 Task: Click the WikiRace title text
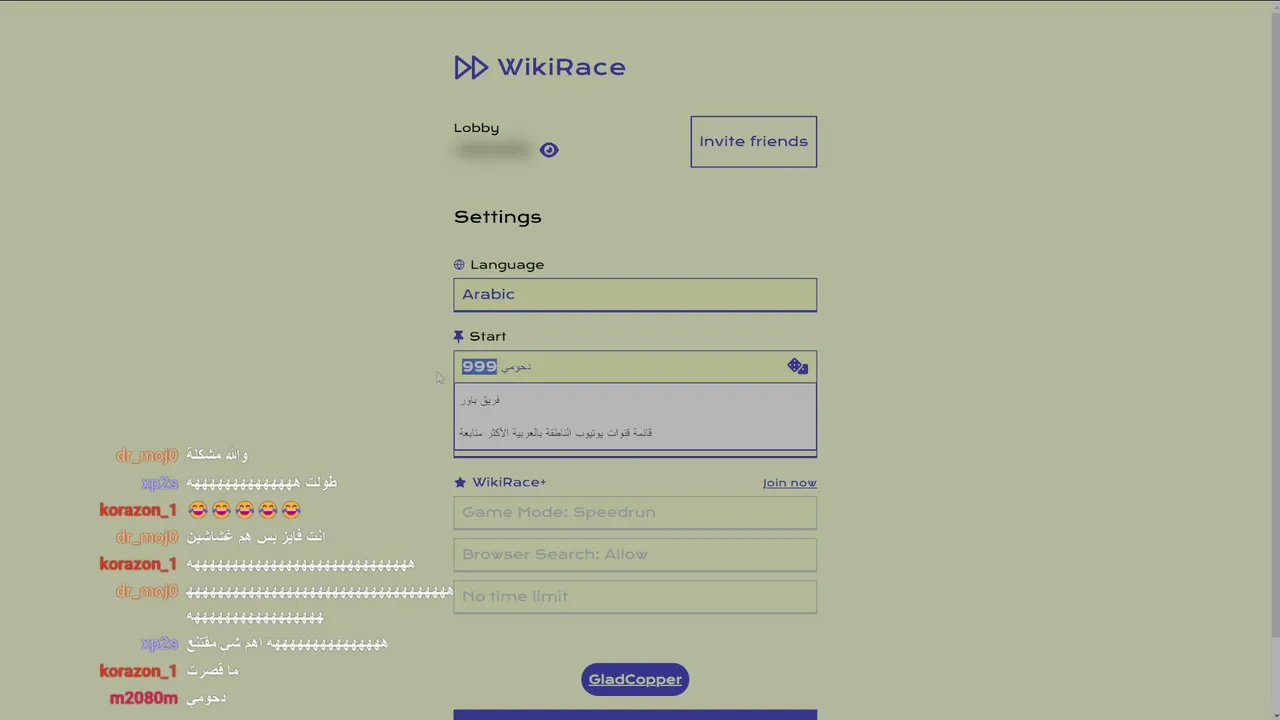561,67
